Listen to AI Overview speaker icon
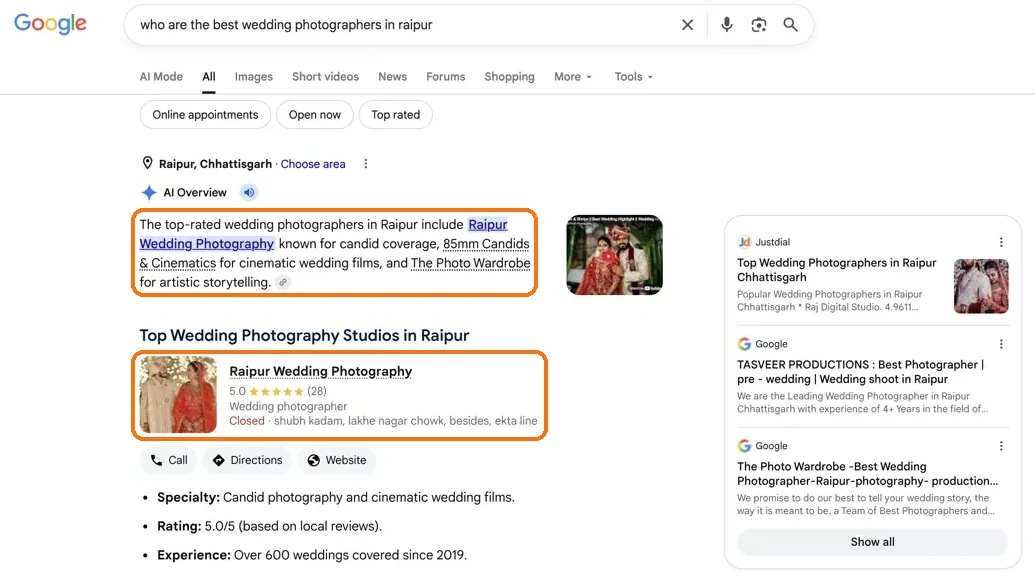This screenshot has width=1035, height=577. 249,192
